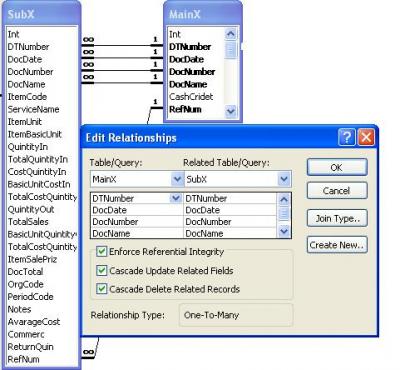The width and height of the screenshot is (400, 370).
Task: Select AvarageCost field in SubX table
Action: click(x=34, y=322)
